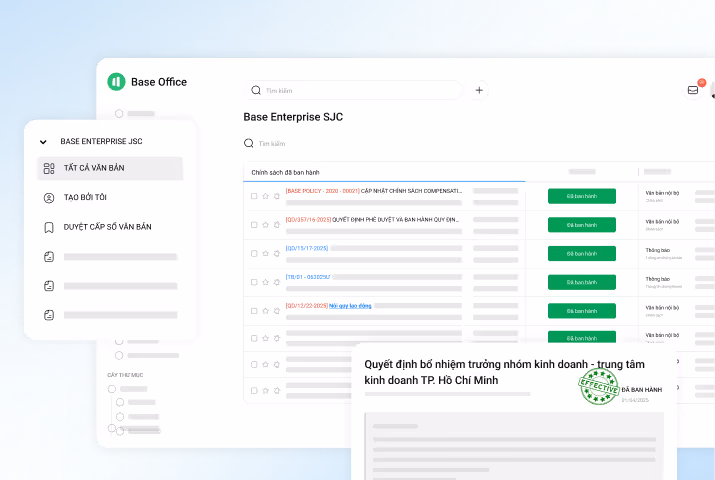
Task: Tick the checkbox for QD/357/16-2025
Action: pyautogui.click(x=254, y=225)
